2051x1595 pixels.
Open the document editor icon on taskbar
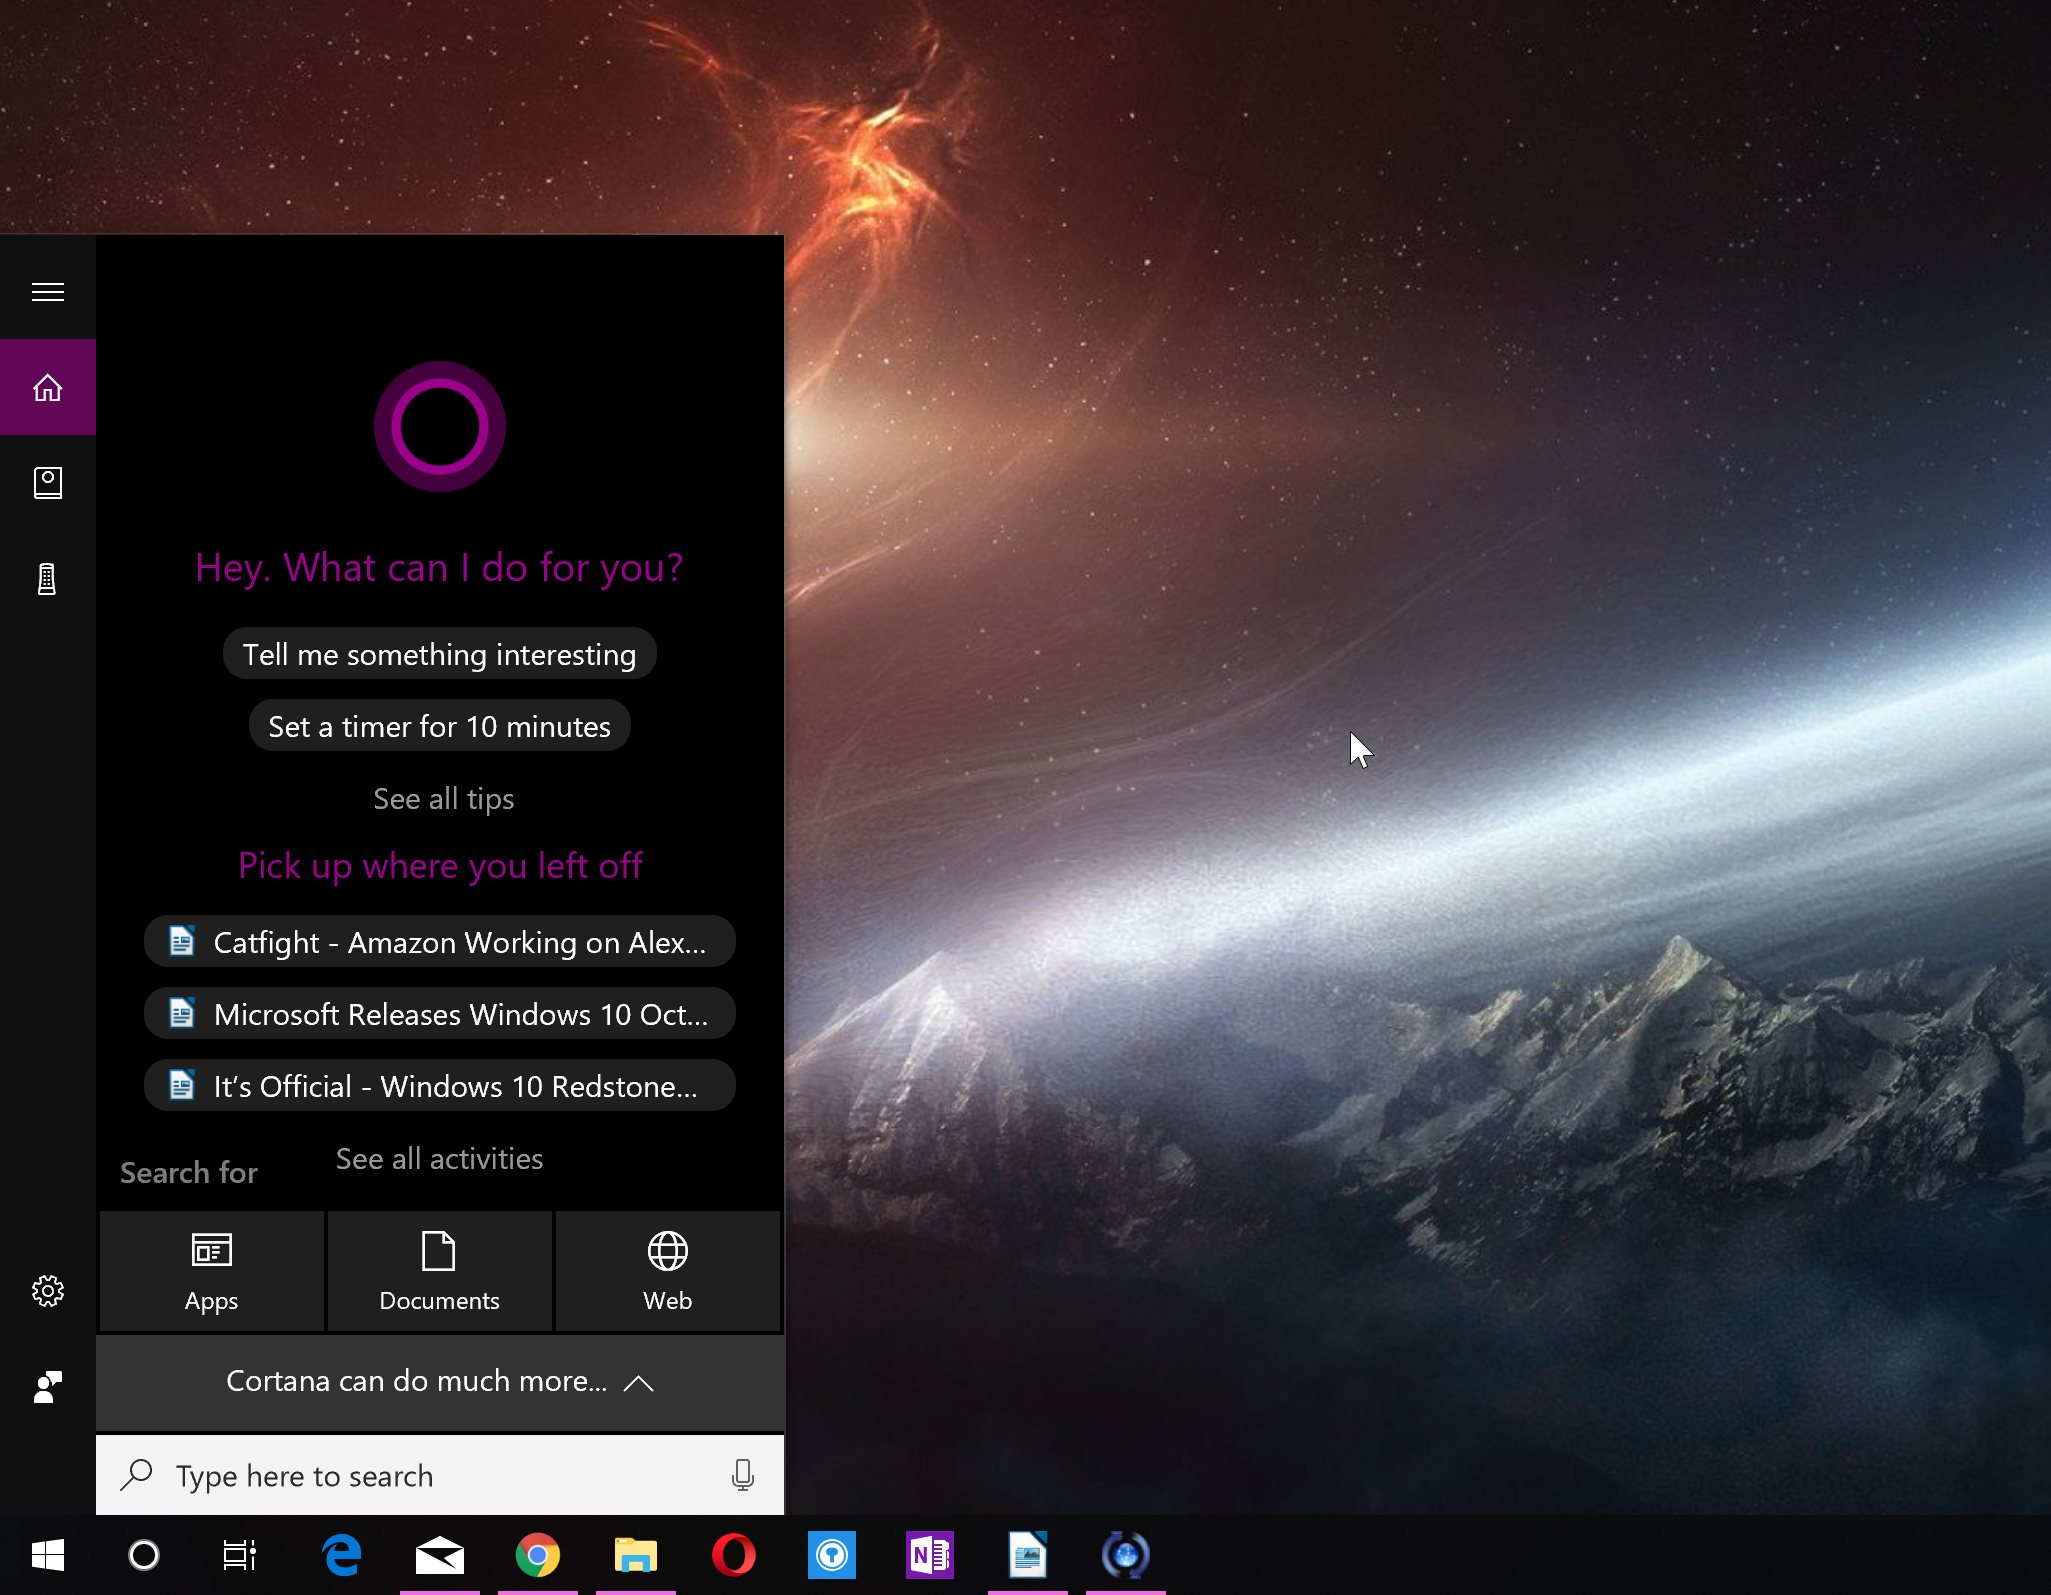click(x=1028, y=1555)
